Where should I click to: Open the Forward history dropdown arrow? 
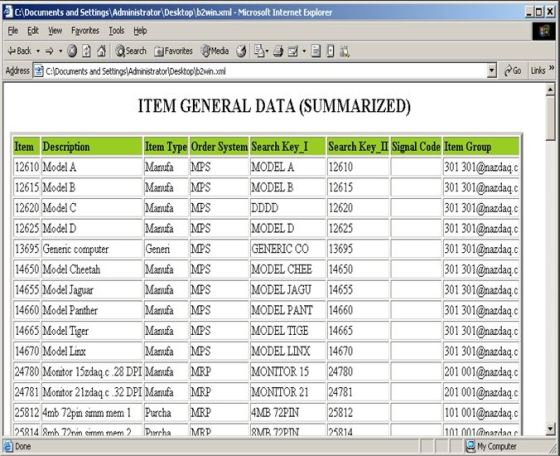[x=60, y=51]
